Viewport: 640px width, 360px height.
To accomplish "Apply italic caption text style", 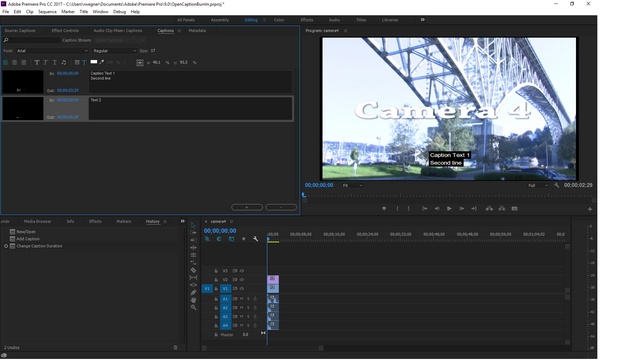I will (46, 62).
